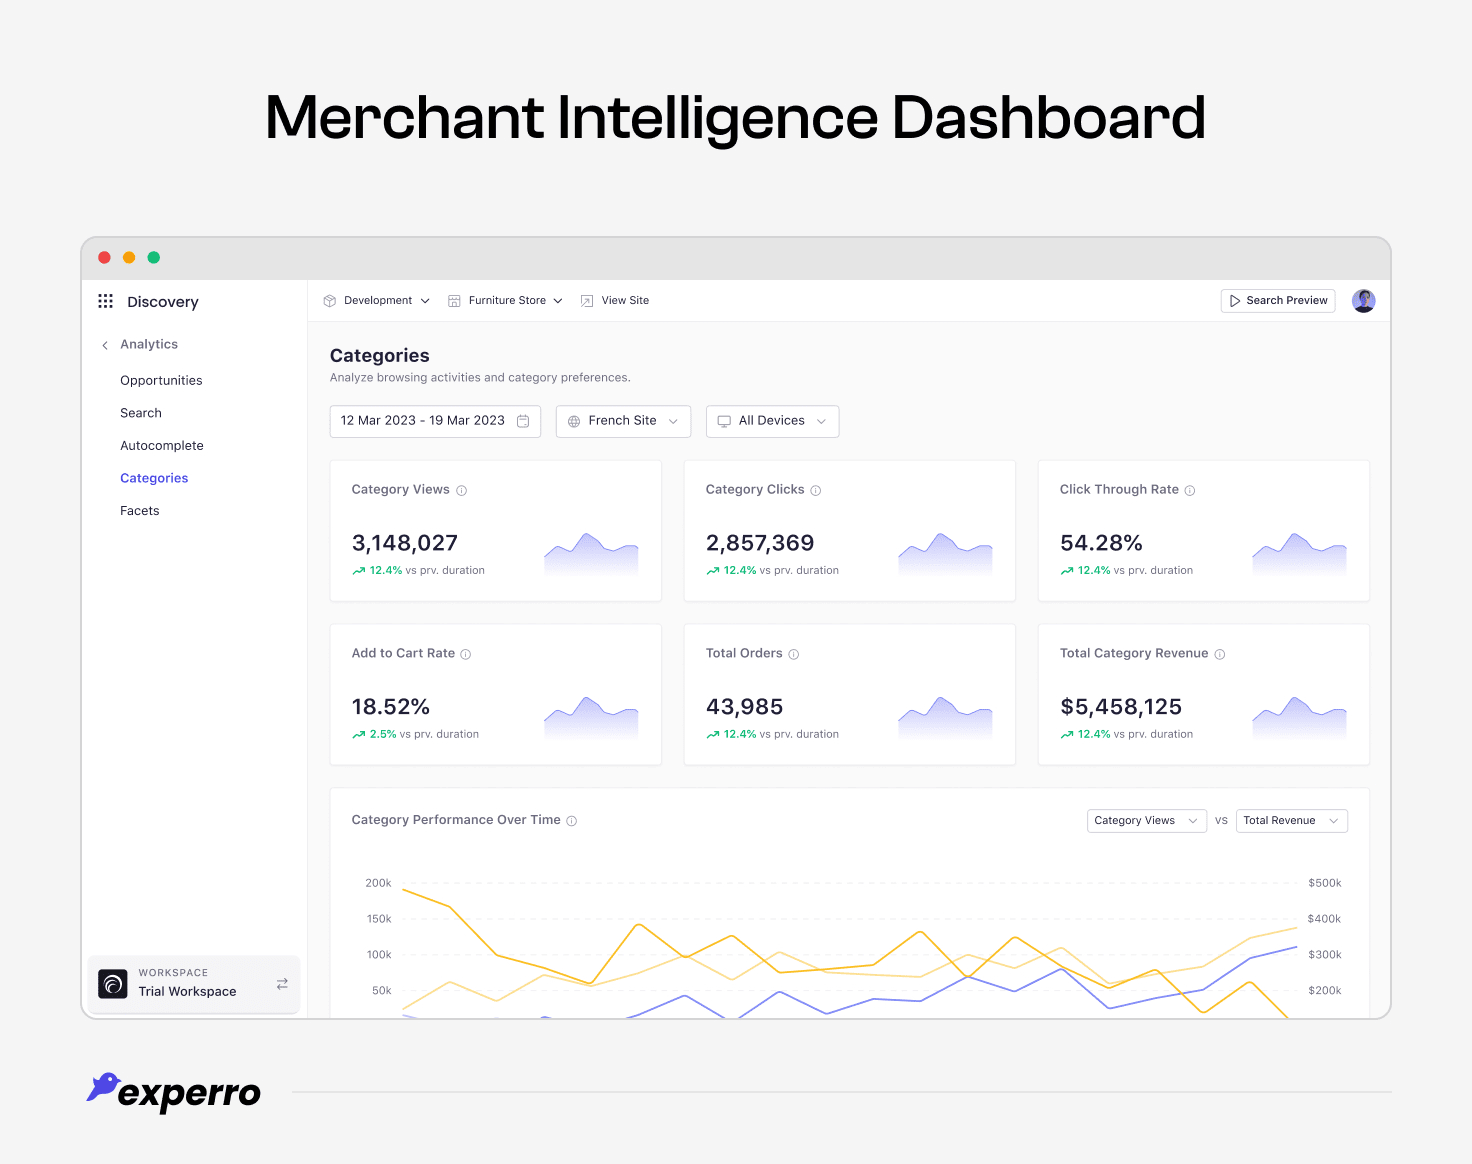The image size is (1472, 1164).
Task: Open Search in the sidebar
Action: pos(141,413)
